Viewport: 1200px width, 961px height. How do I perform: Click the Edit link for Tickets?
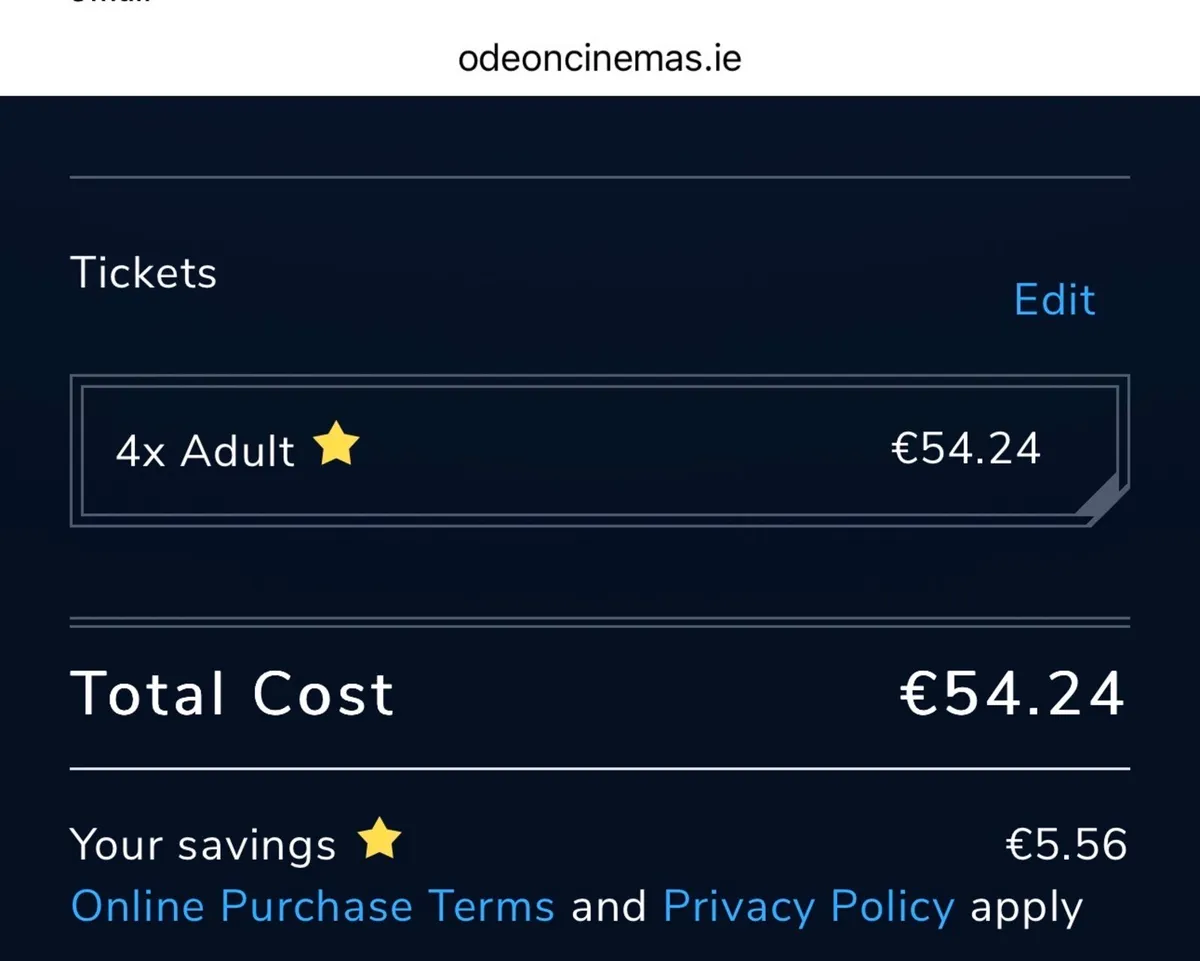(1054, 299)
